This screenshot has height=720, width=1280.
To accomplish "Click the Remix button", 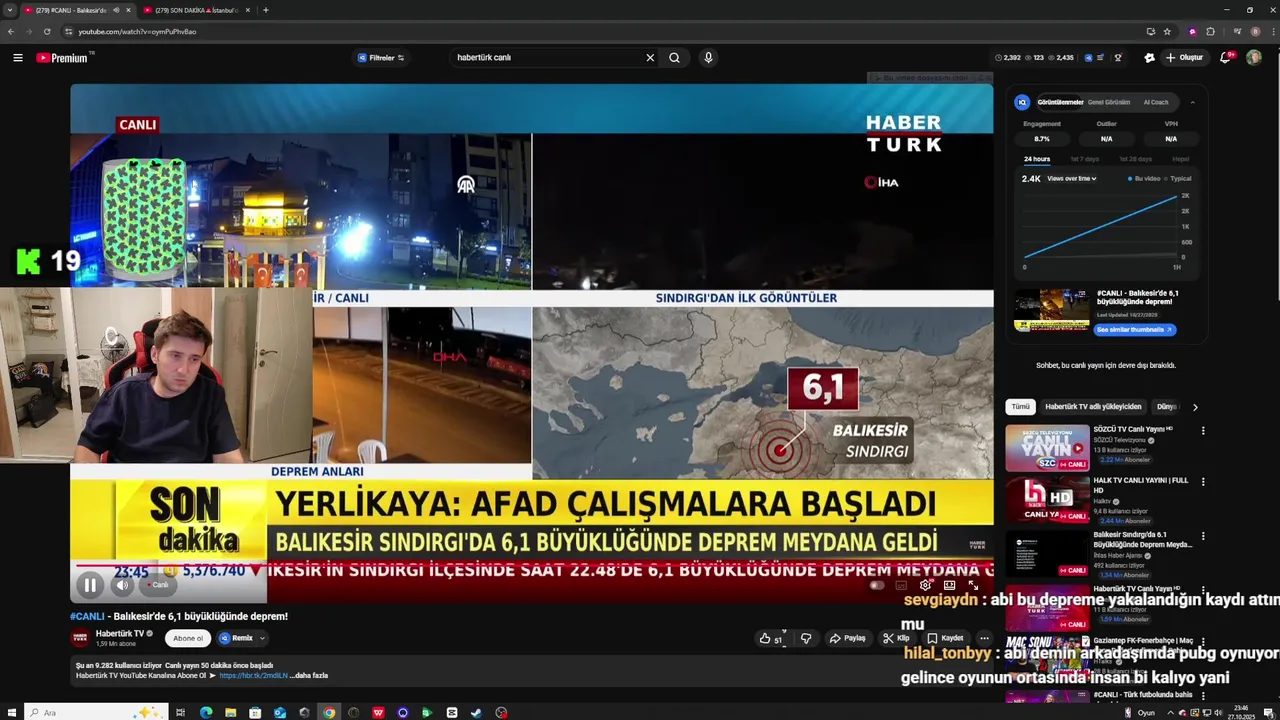I will pos(236,638).
